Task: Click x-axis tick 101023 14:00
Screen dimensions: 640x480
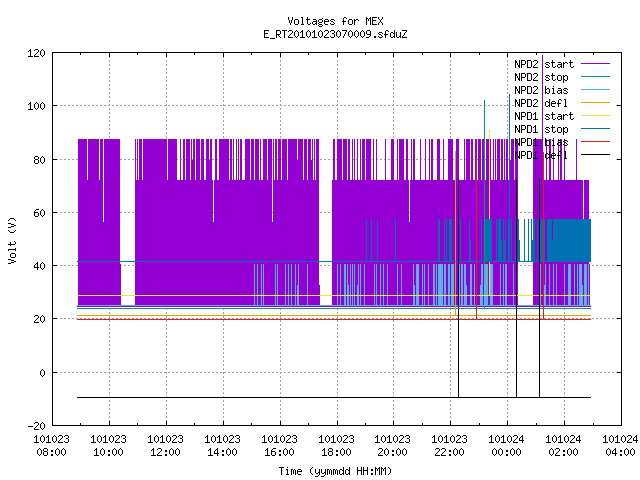Action: (x=222, y=446)
